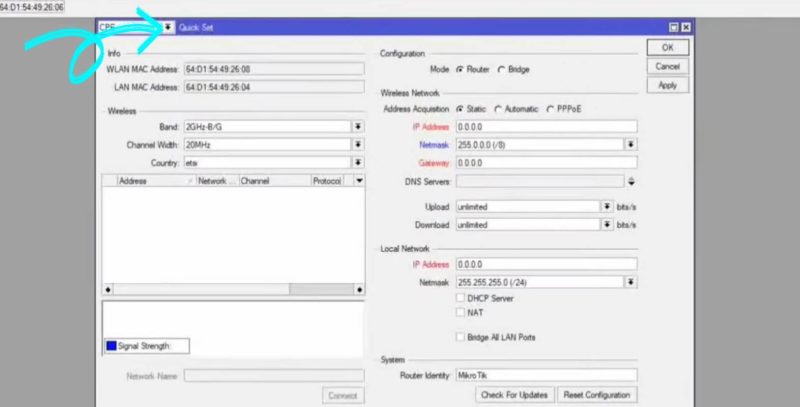Click the DNS Servers add/remove arrows
This screenshot has width=800, height=407.
pyautogui.click(x=631, y=181)
